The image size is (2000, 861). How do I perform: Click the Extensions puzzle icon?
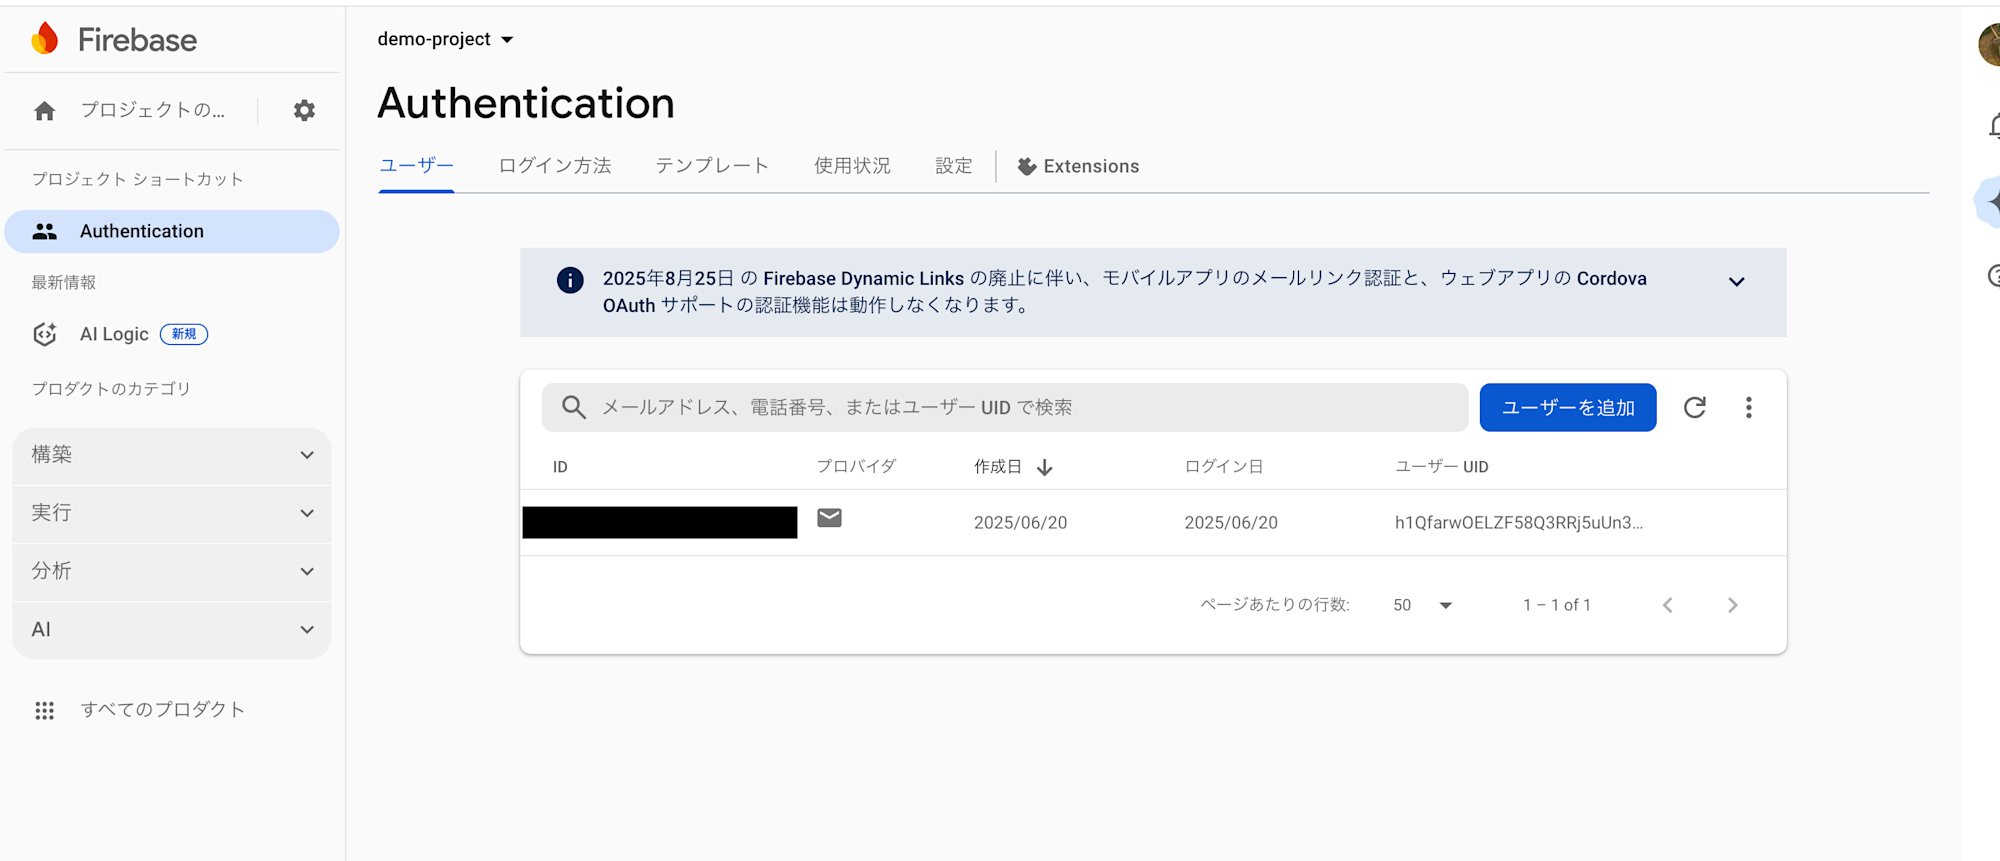tap(1026, 166)
